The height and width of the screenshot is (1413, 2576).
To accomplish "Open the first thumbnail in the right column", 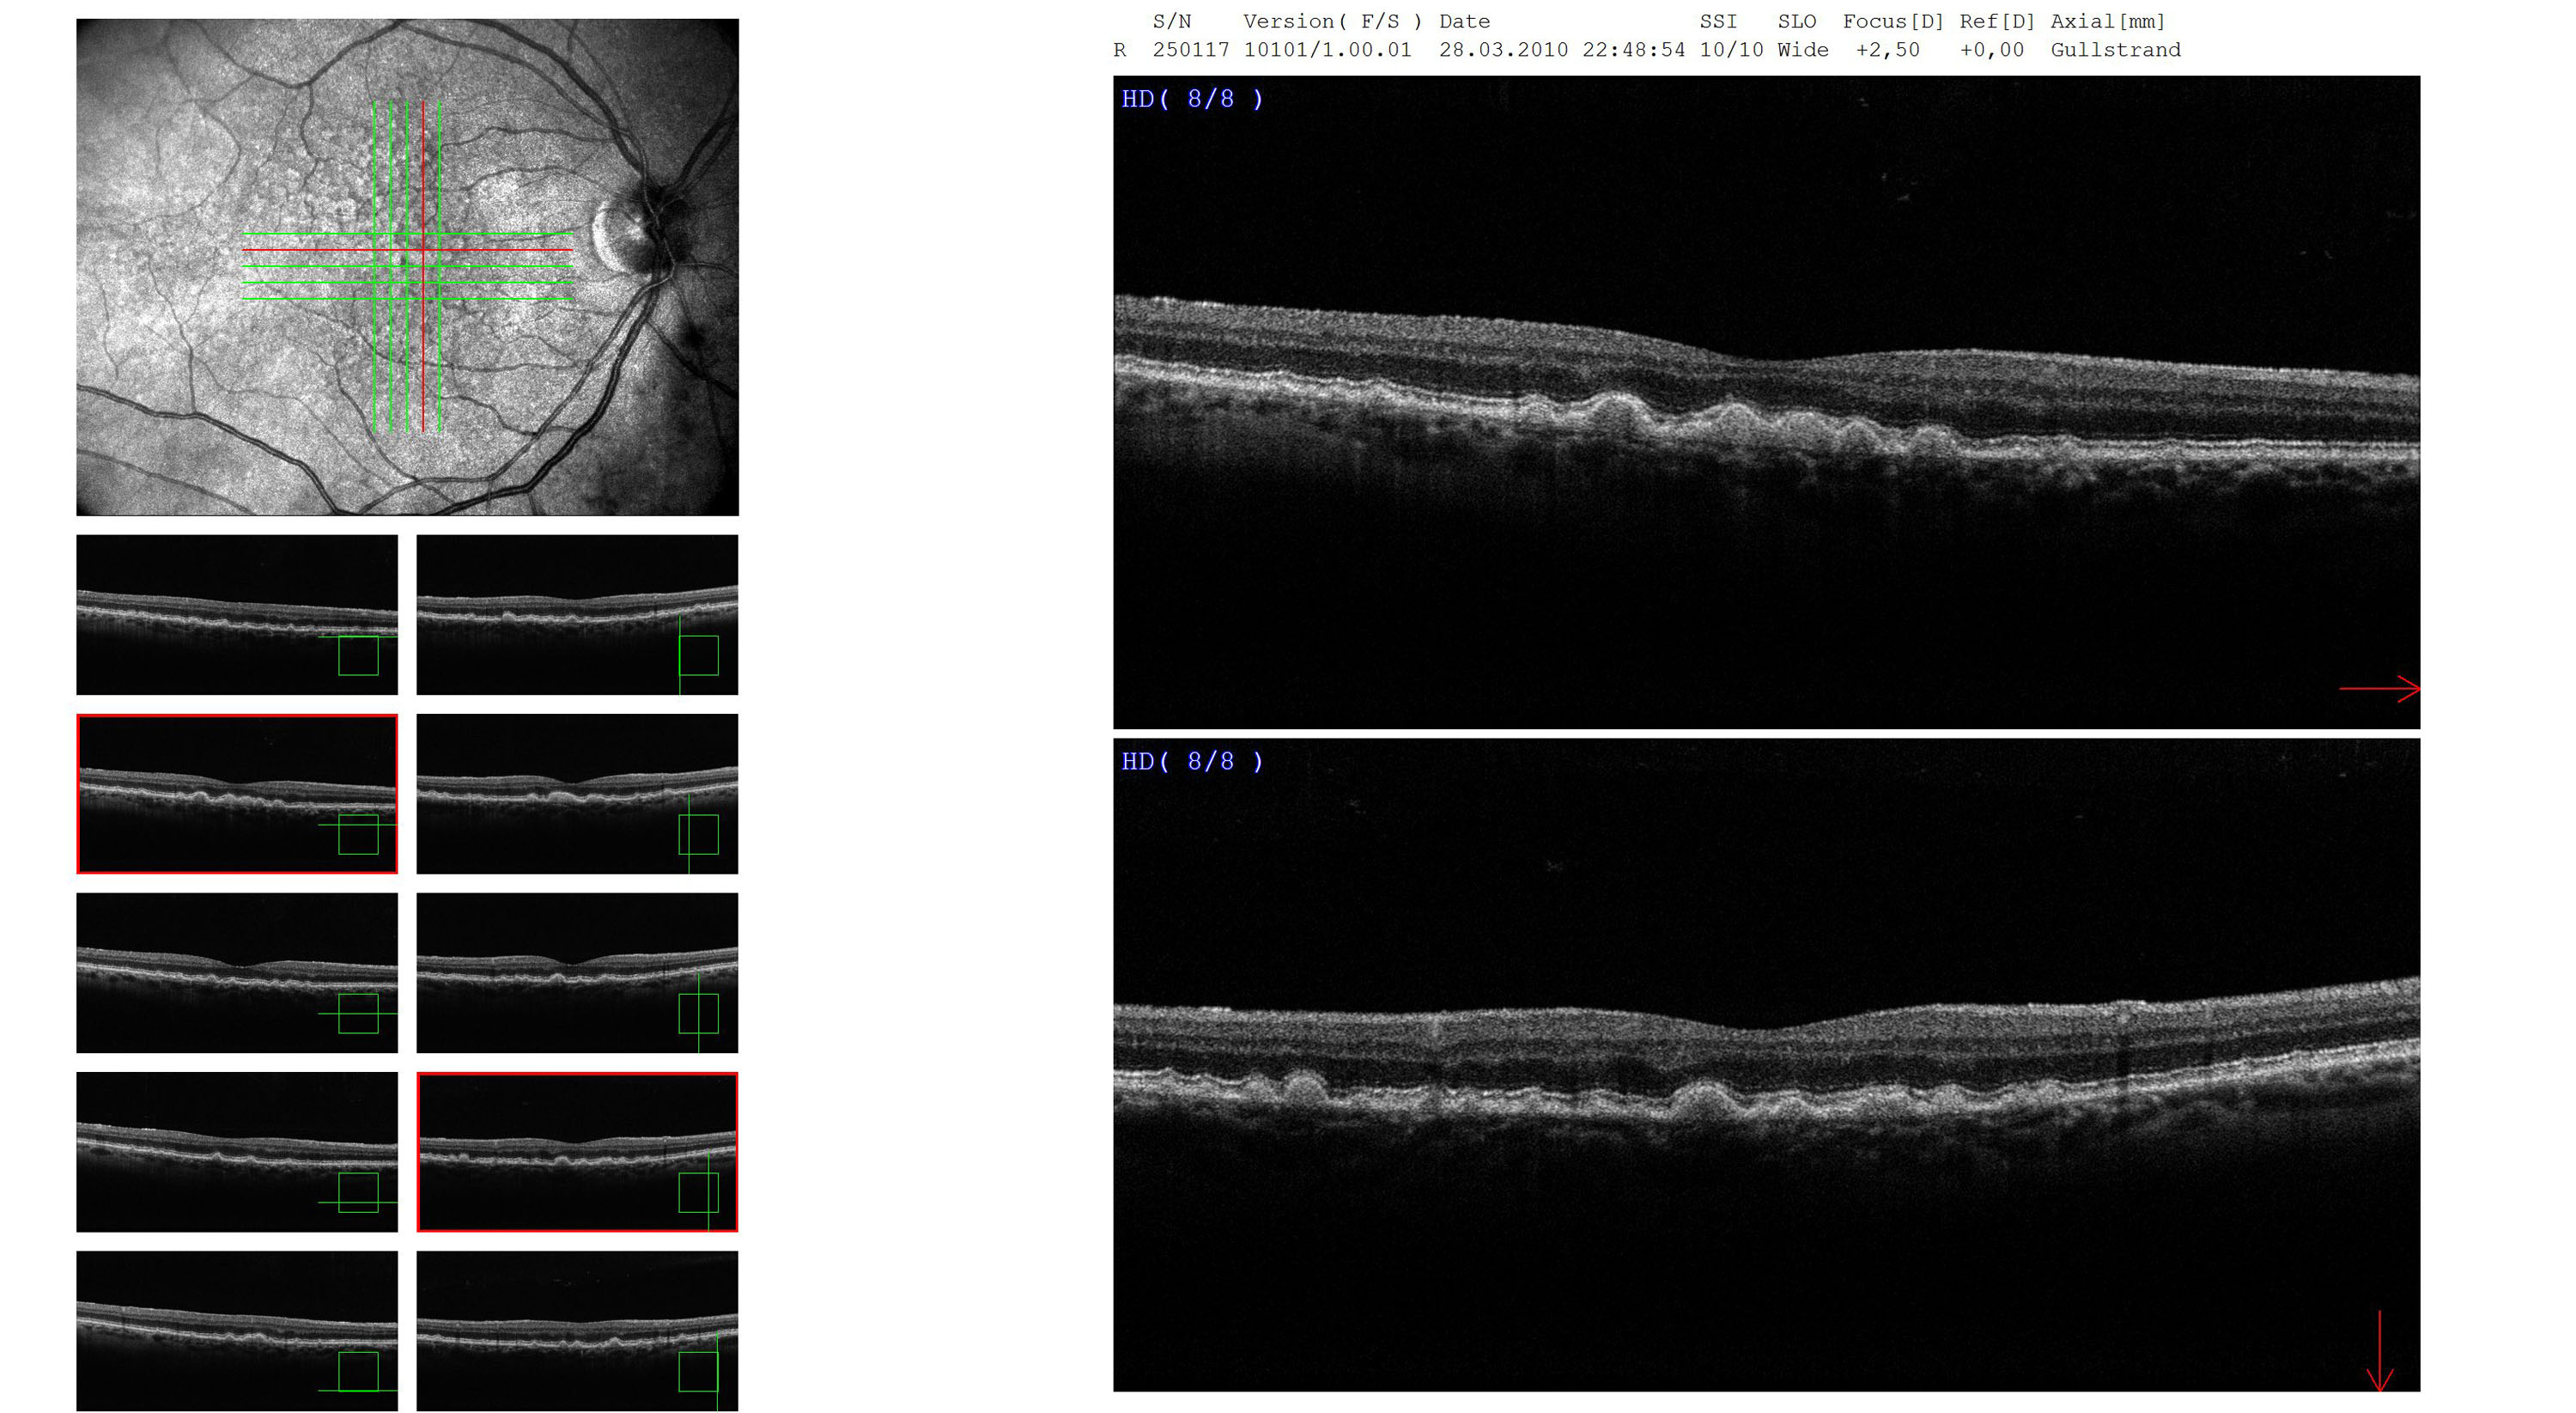I will coord(577,615).
